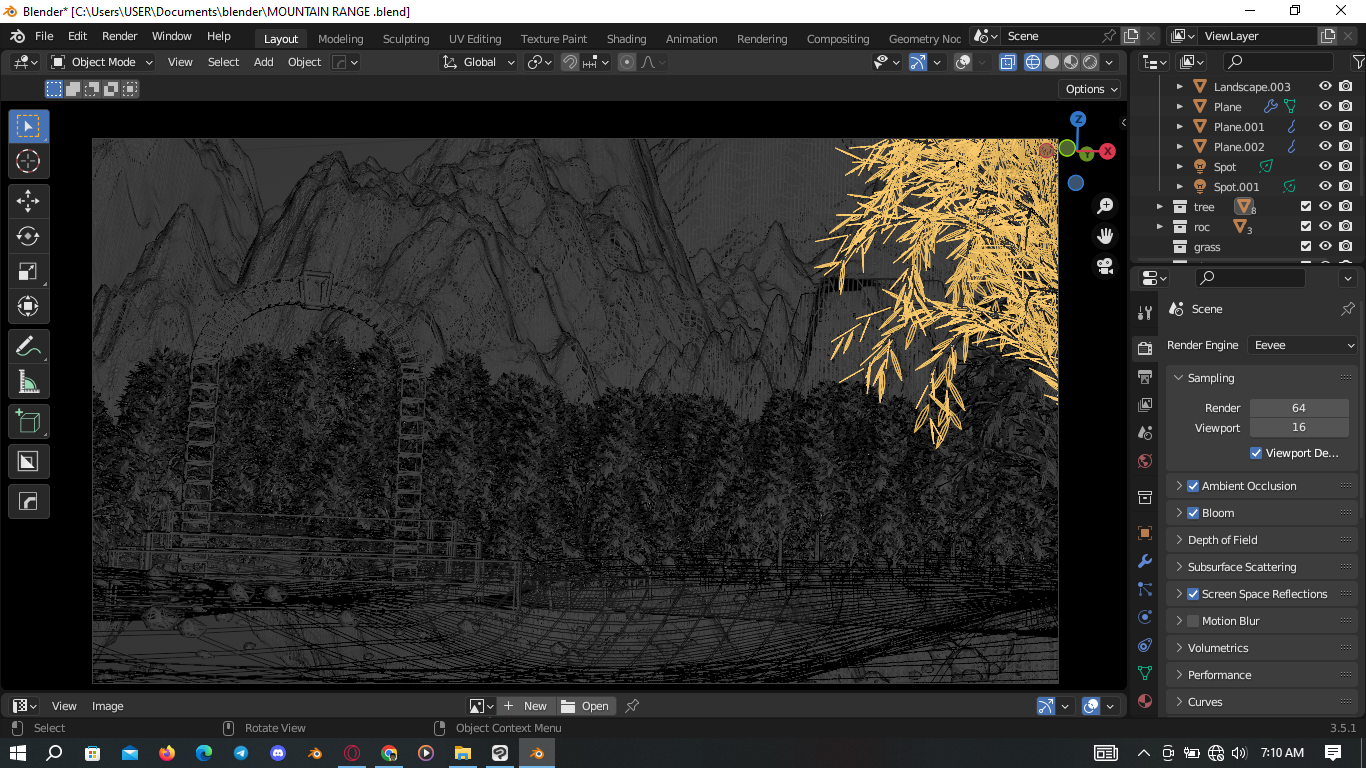Select the Plane.001 outliner item
Screen dimensions: 1366x768
(x=1239, y=127)
